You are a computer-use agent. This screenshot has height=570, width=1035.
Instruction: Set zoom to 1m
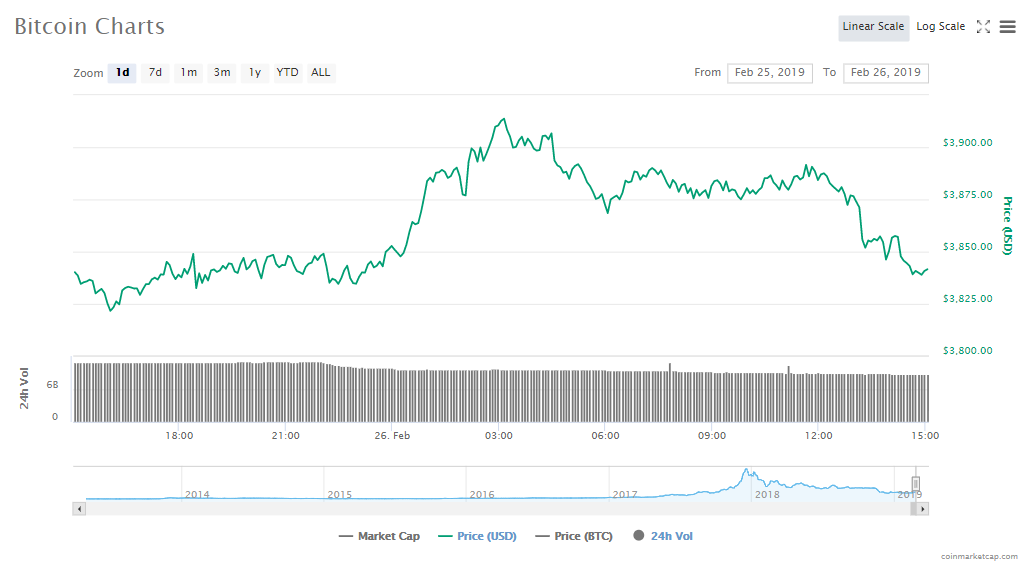188,73
